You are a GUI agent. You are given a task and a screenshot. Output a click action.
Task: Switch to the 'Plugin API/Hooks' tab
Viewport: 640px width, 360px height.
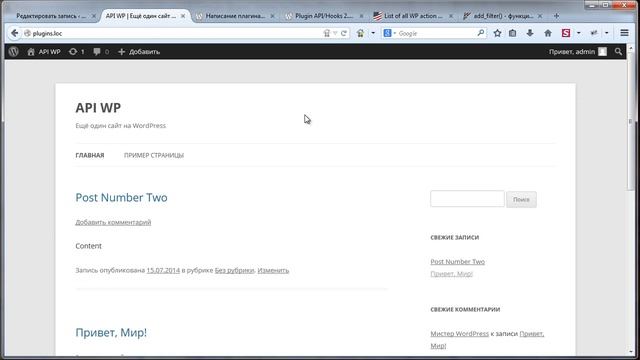[324, 16]
